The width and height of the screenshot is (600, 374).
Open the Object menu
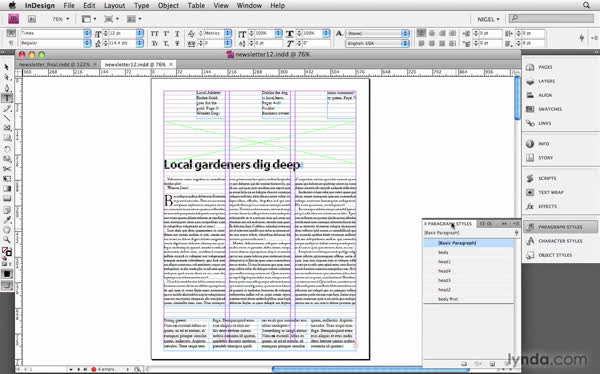pos(168,5)
